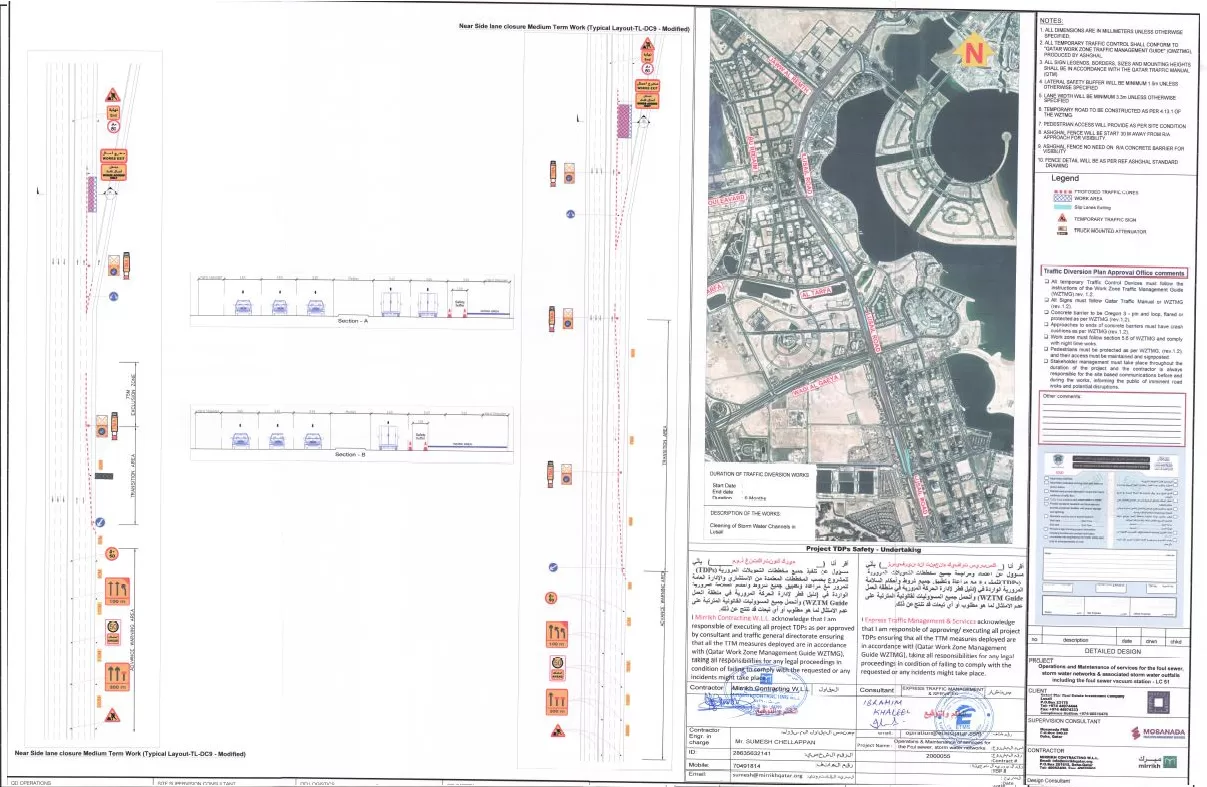Click the hatched work area in left layout
The height and width of the screenshot is (787, 1207).
(92, 193)
